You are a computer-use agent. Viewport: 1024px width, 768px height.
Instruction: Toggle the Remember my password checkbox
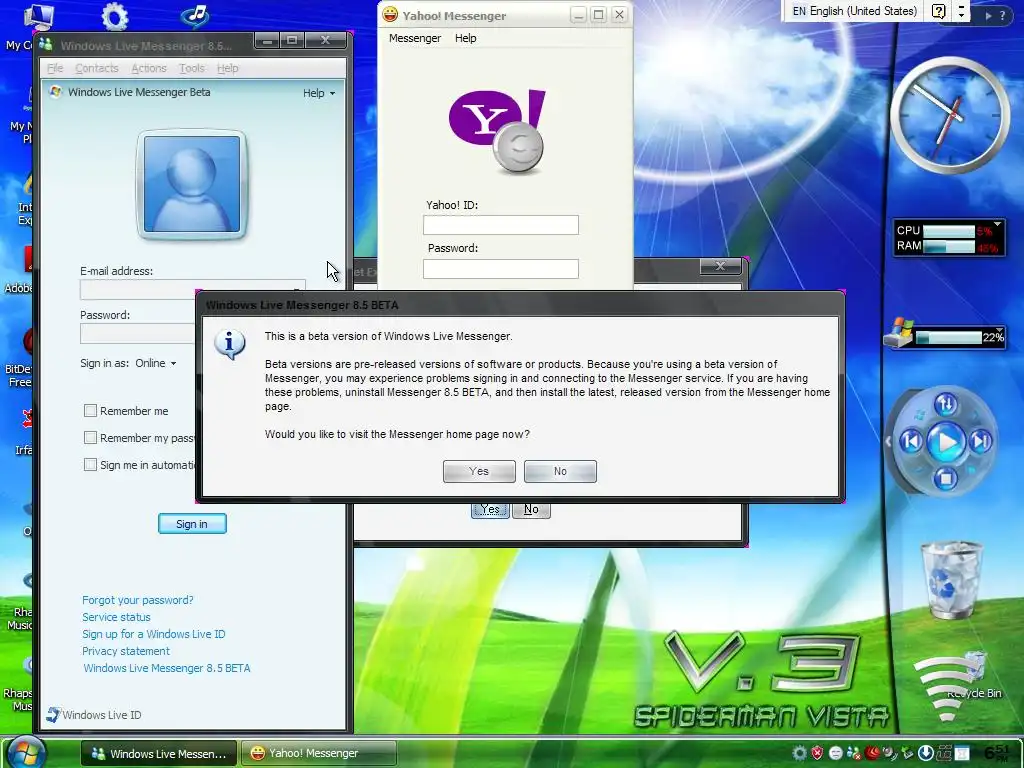90,438
